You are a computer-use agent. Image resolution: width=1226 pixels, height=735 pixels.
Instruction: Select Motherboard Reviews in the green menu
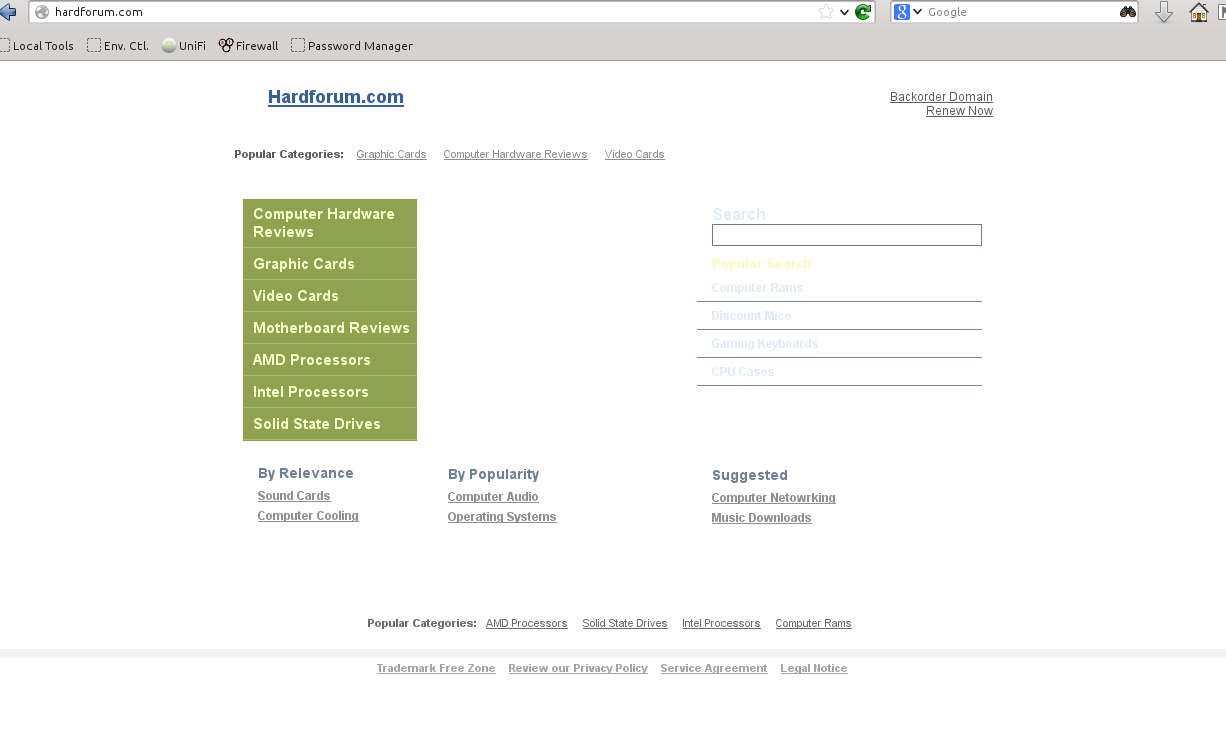point(331,328)
